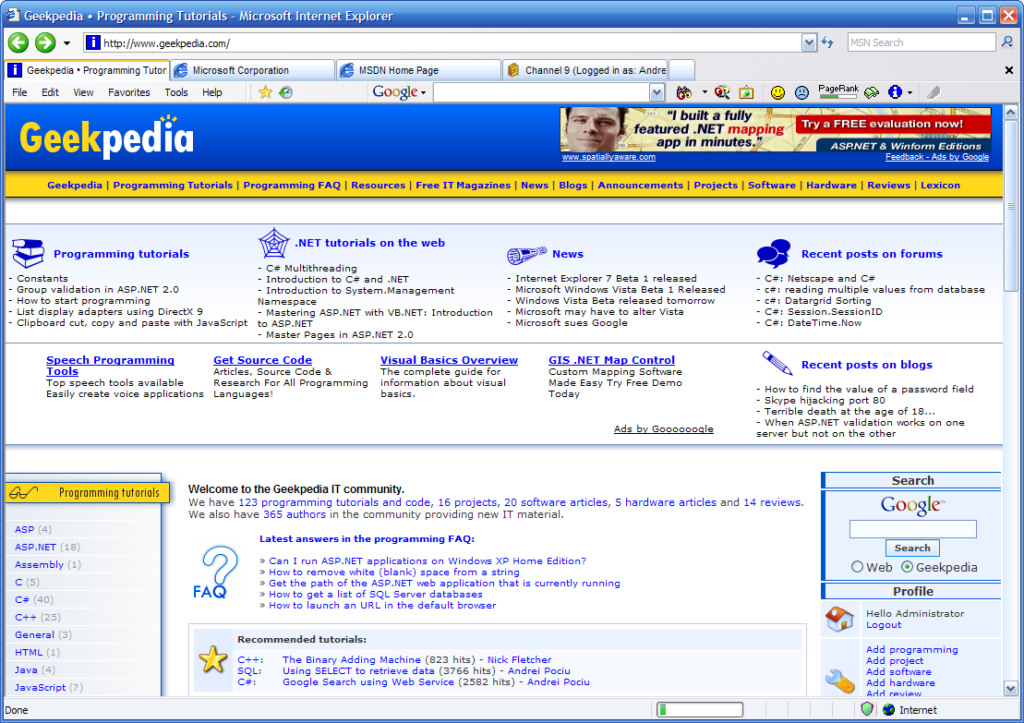Open the Speech Programming Tools ad link
This screenshot has width=1024, height=723.
point(110,365)
